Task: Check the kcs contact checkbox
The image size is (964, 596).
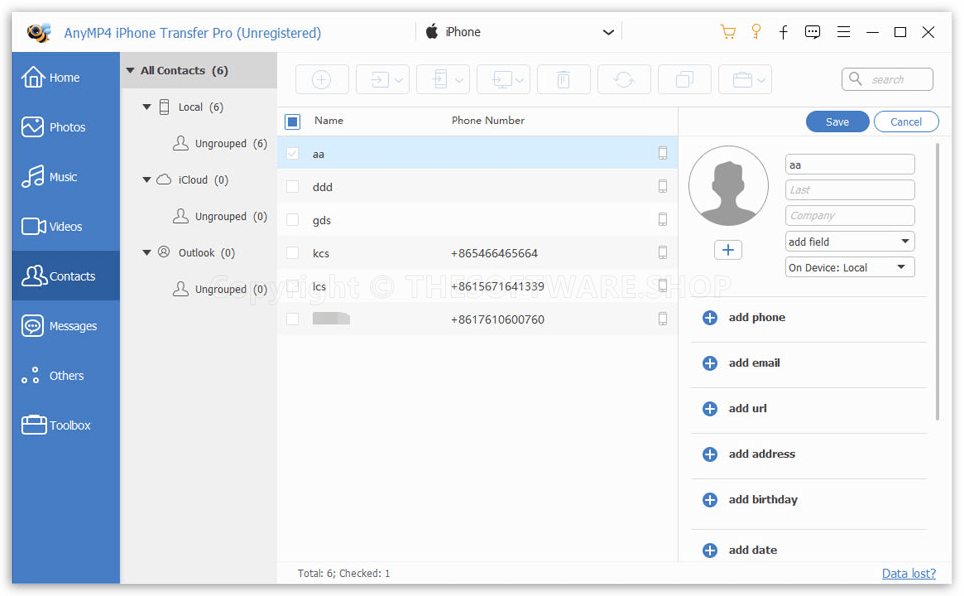Action: tap(293, 253)
